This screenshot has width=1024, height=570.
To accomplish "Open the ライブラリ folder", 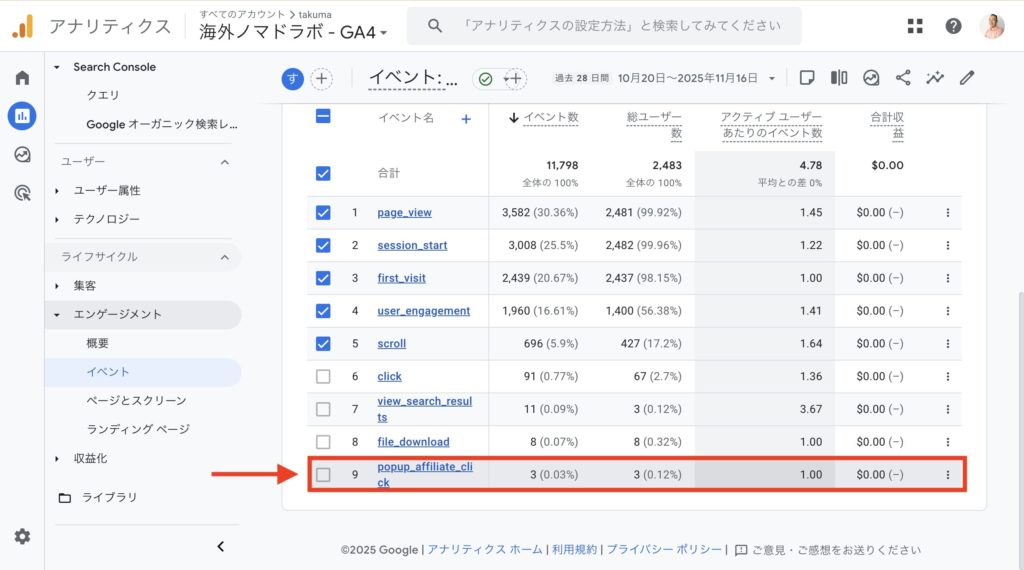I will pos(98,498).
